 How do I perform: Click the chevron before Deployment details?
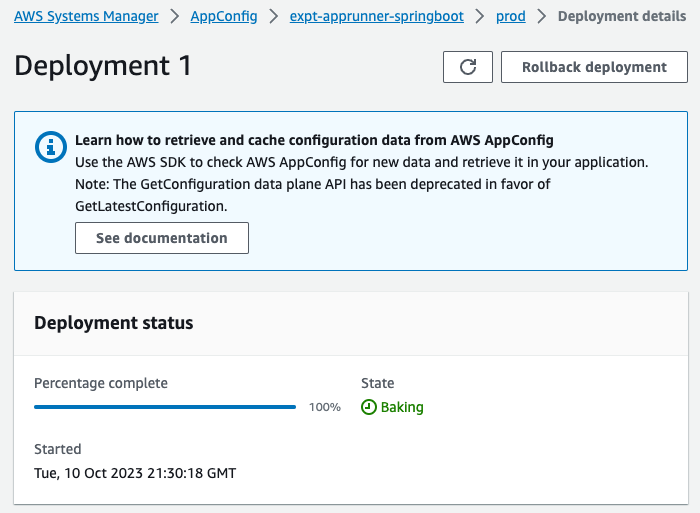542,17
